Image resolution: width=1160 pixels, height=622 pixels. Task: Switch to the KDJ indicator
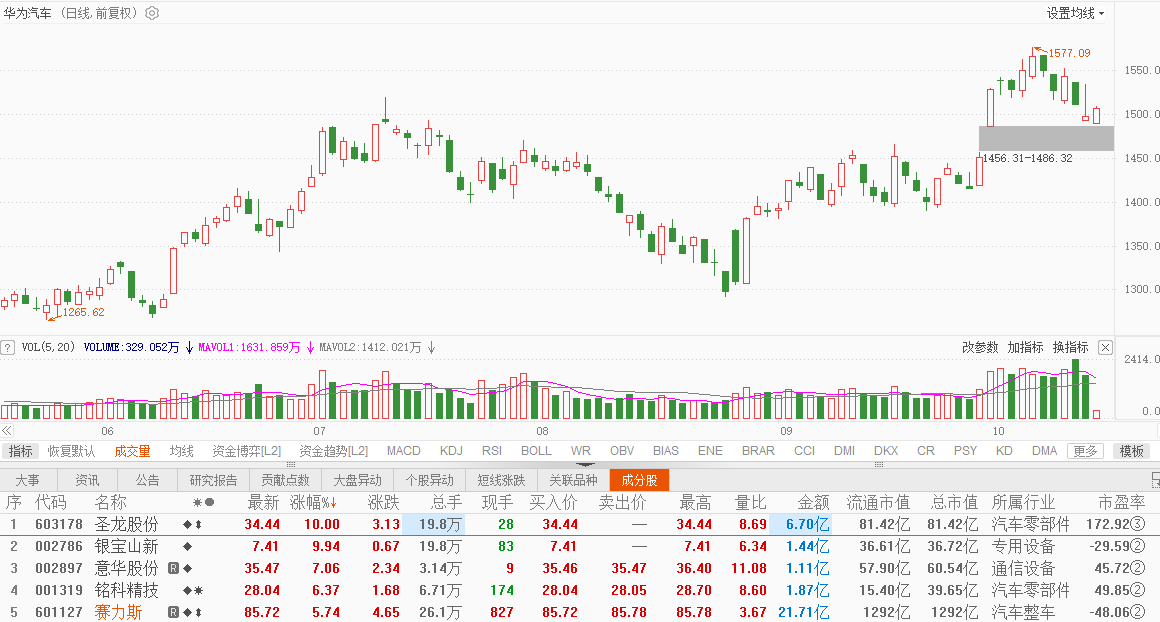(451, 451)
